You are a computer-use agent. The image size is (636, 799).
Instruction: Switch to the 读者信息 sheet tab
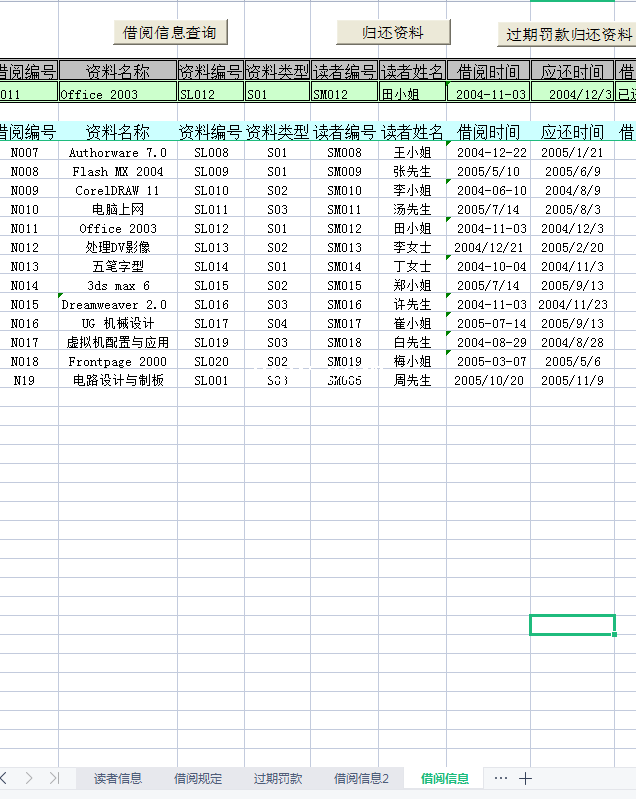click(x=118, y=778)
